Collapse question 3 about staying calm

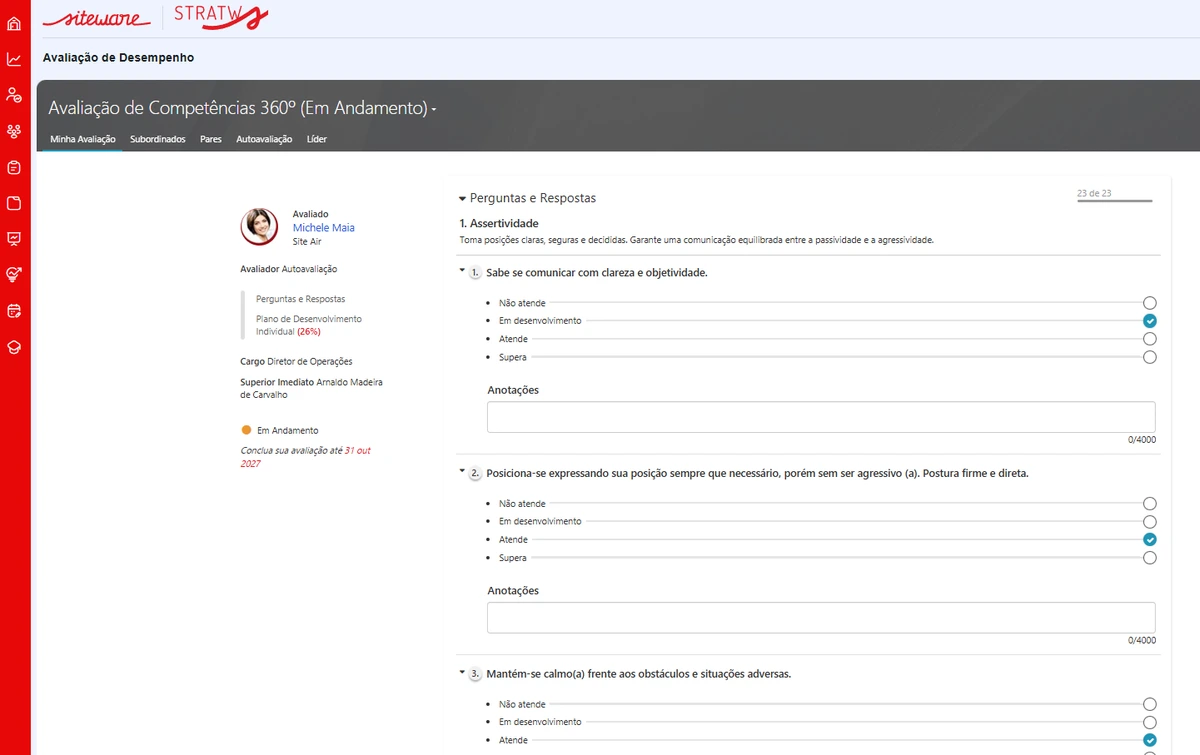[462, 672]
